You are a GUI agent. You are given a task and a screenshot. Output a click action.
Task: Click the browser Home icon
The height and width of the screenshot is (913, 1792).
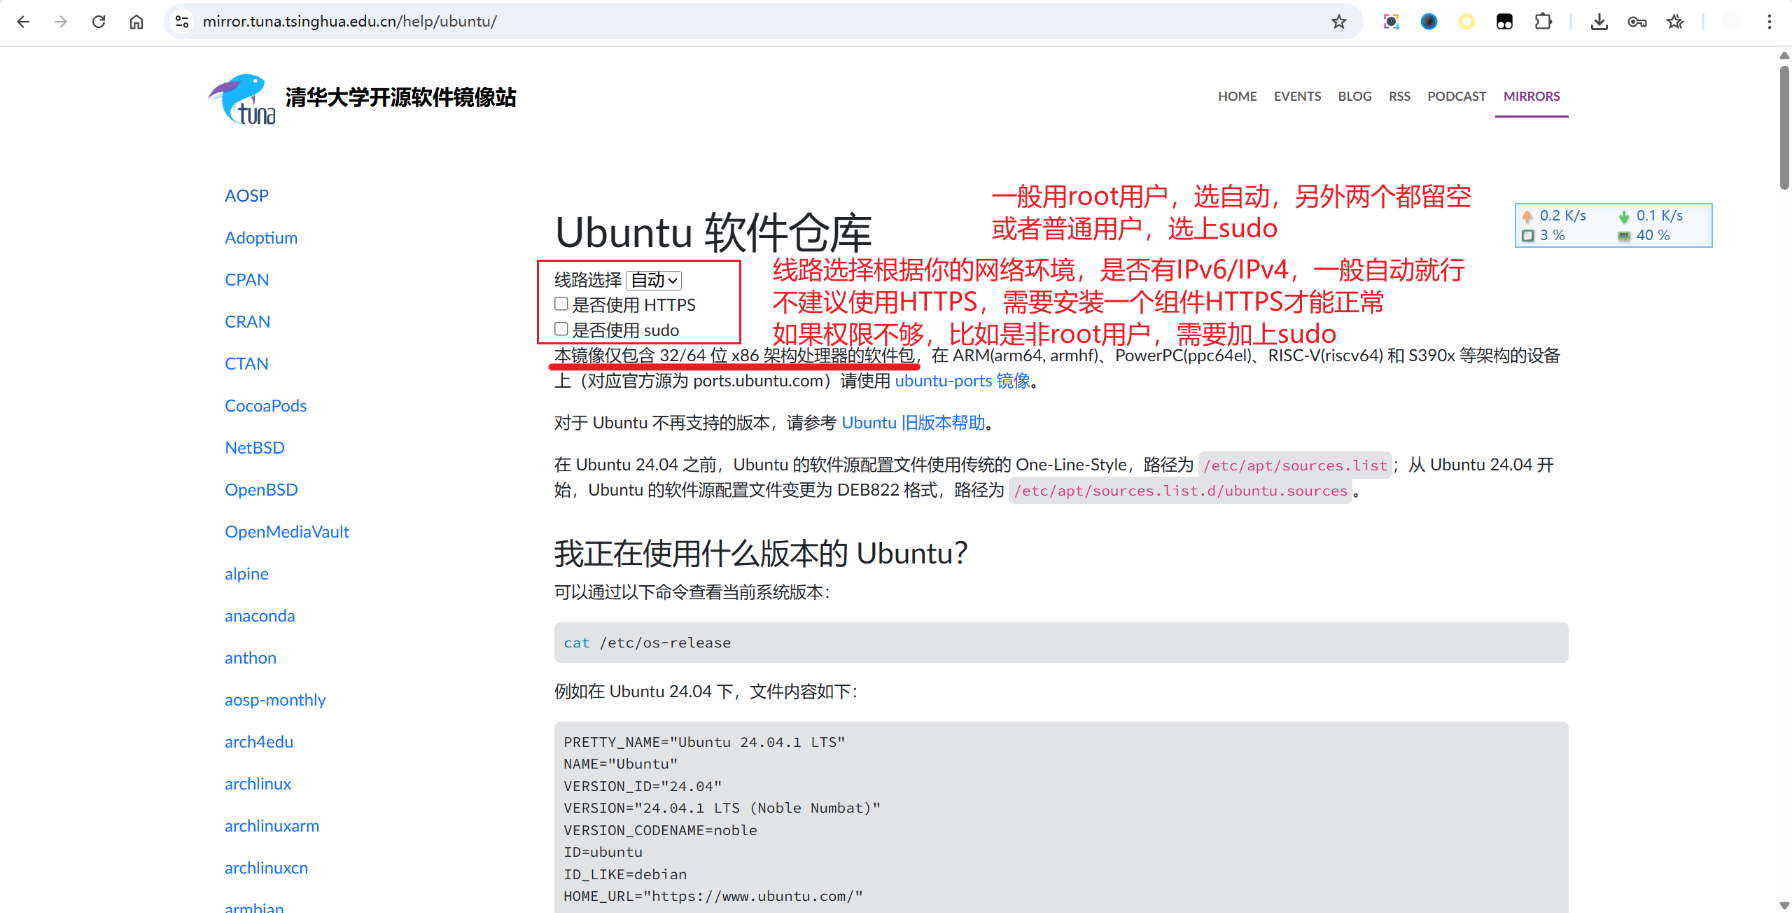pyautogui.click(x=136, y=21)
